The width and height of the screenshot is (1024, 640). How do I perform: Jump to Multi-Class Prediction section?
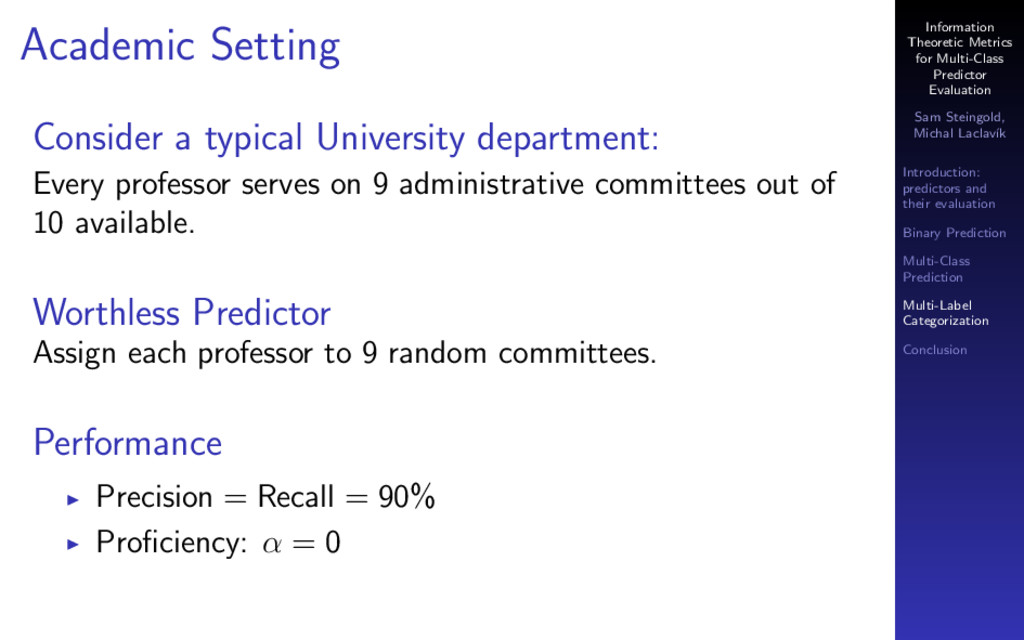[936, 269]
